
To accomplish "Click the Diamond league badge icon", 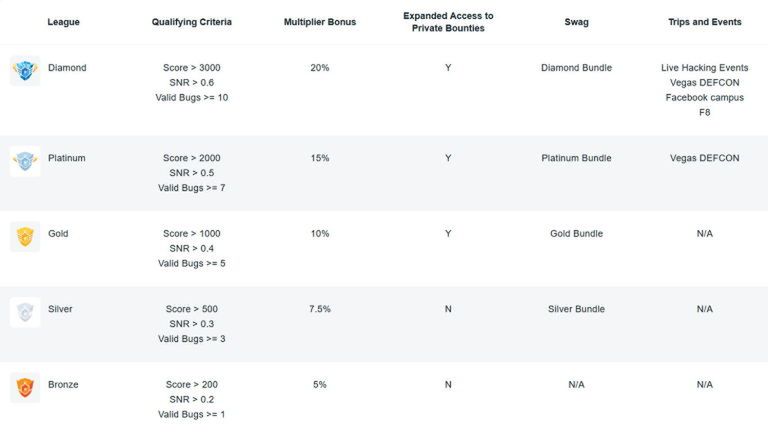I will [x=25, y=70].
